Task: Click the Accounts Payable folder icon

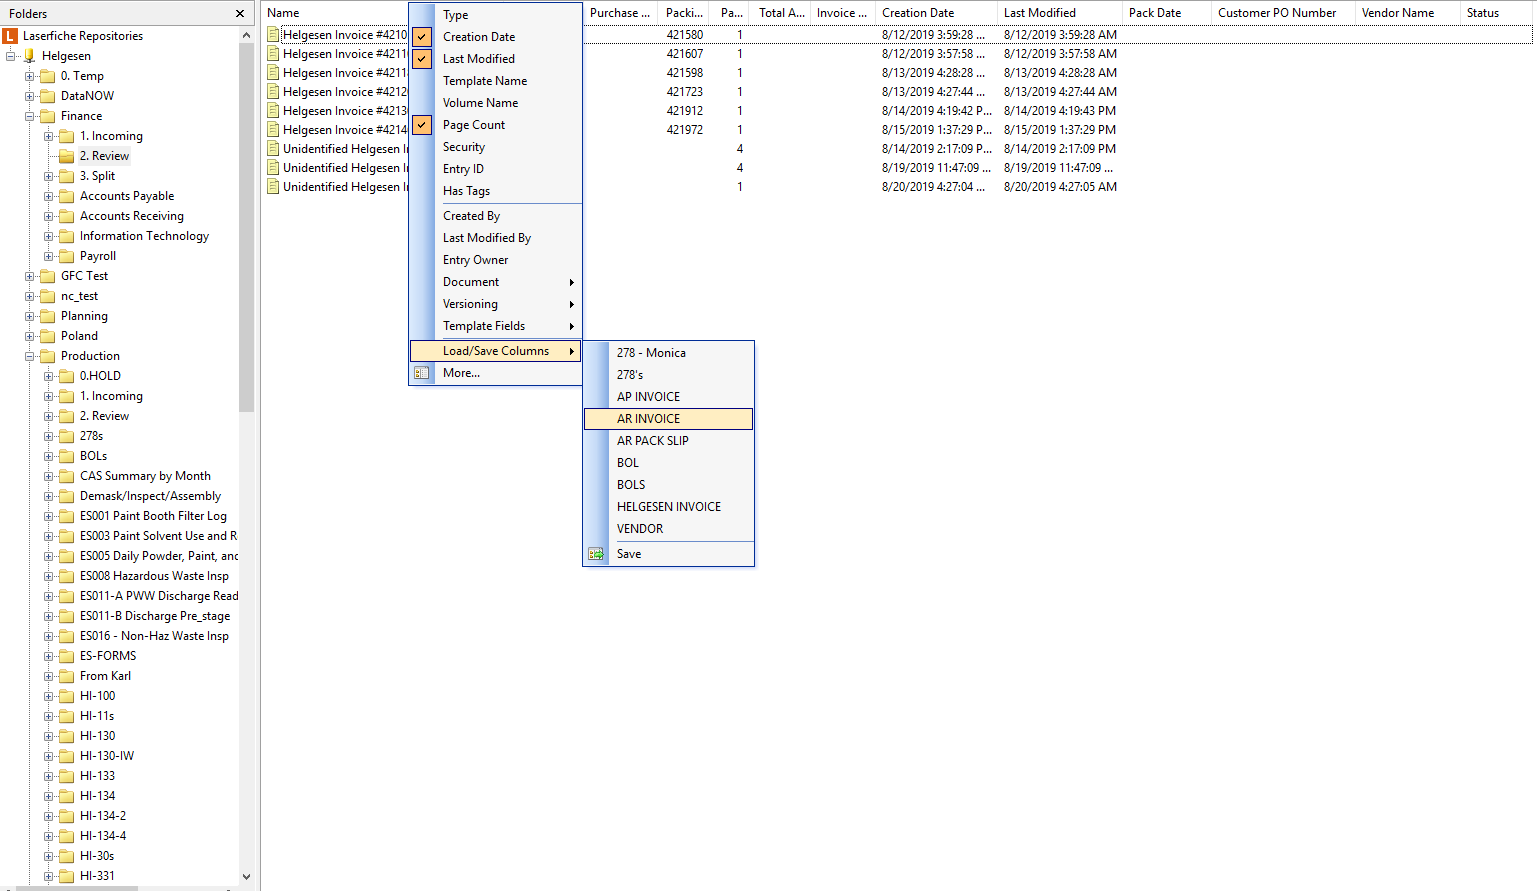Action: click(x=67, y=196)
